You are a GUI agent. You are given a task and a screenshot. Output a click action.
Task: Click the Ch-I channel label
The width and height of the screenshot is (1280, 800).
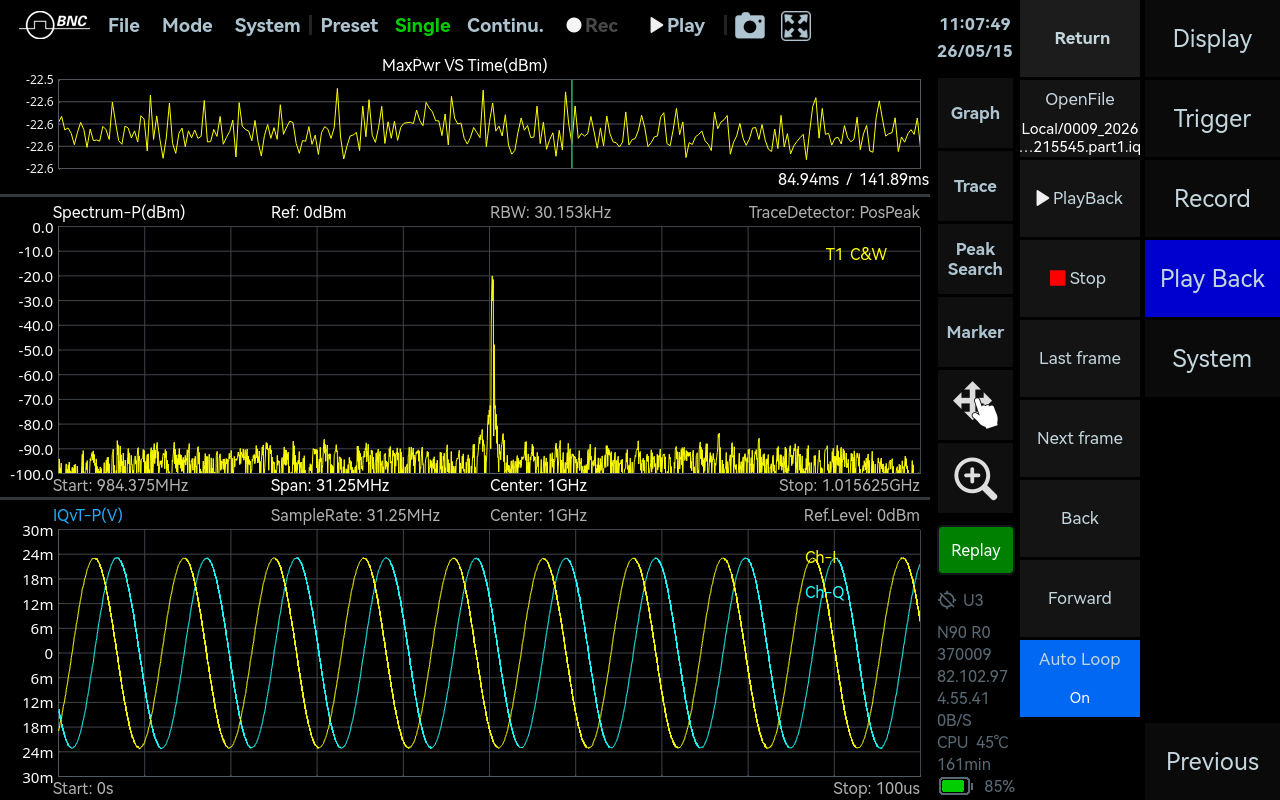point(821,557)
